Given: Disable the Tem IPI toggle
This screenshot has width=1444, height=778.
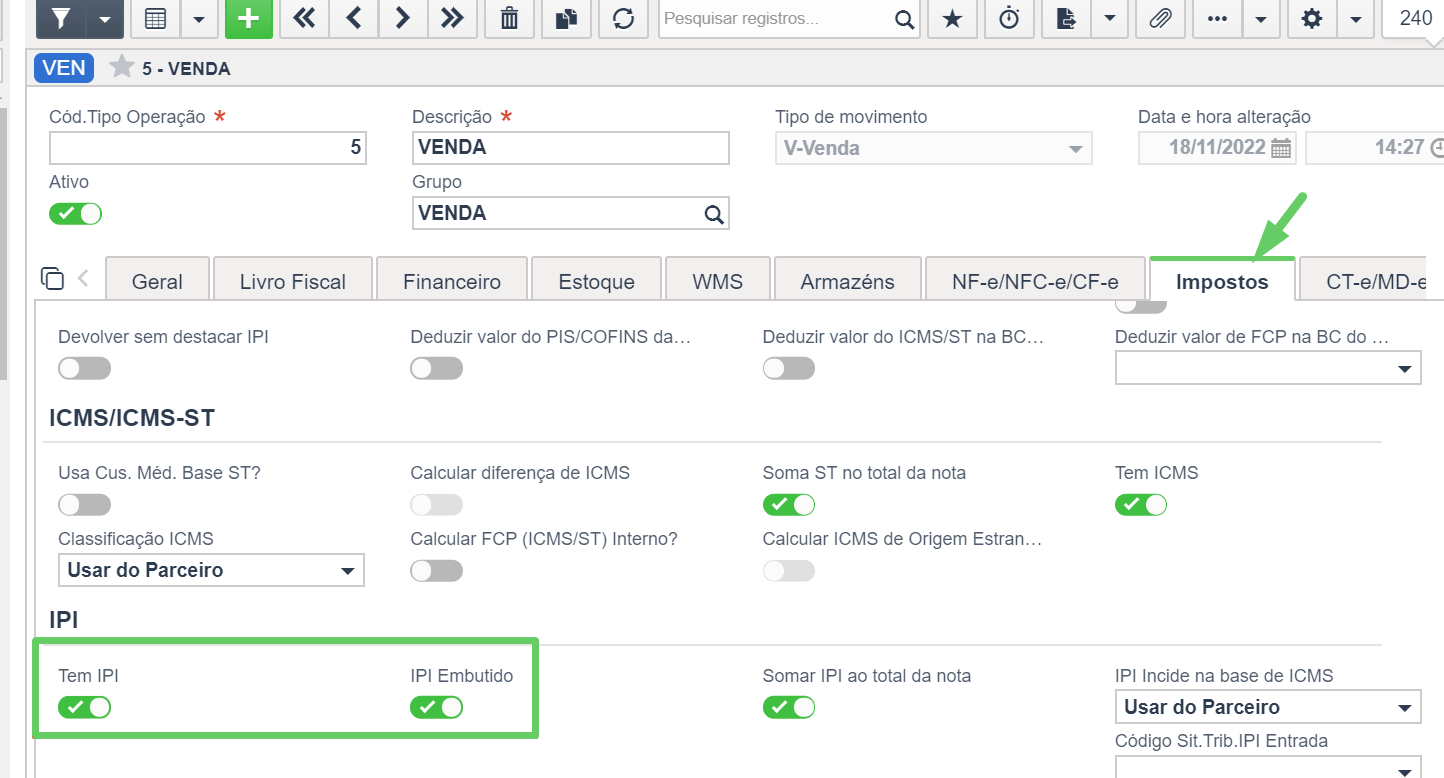Looking at the screenshot, I should [84, 707].
